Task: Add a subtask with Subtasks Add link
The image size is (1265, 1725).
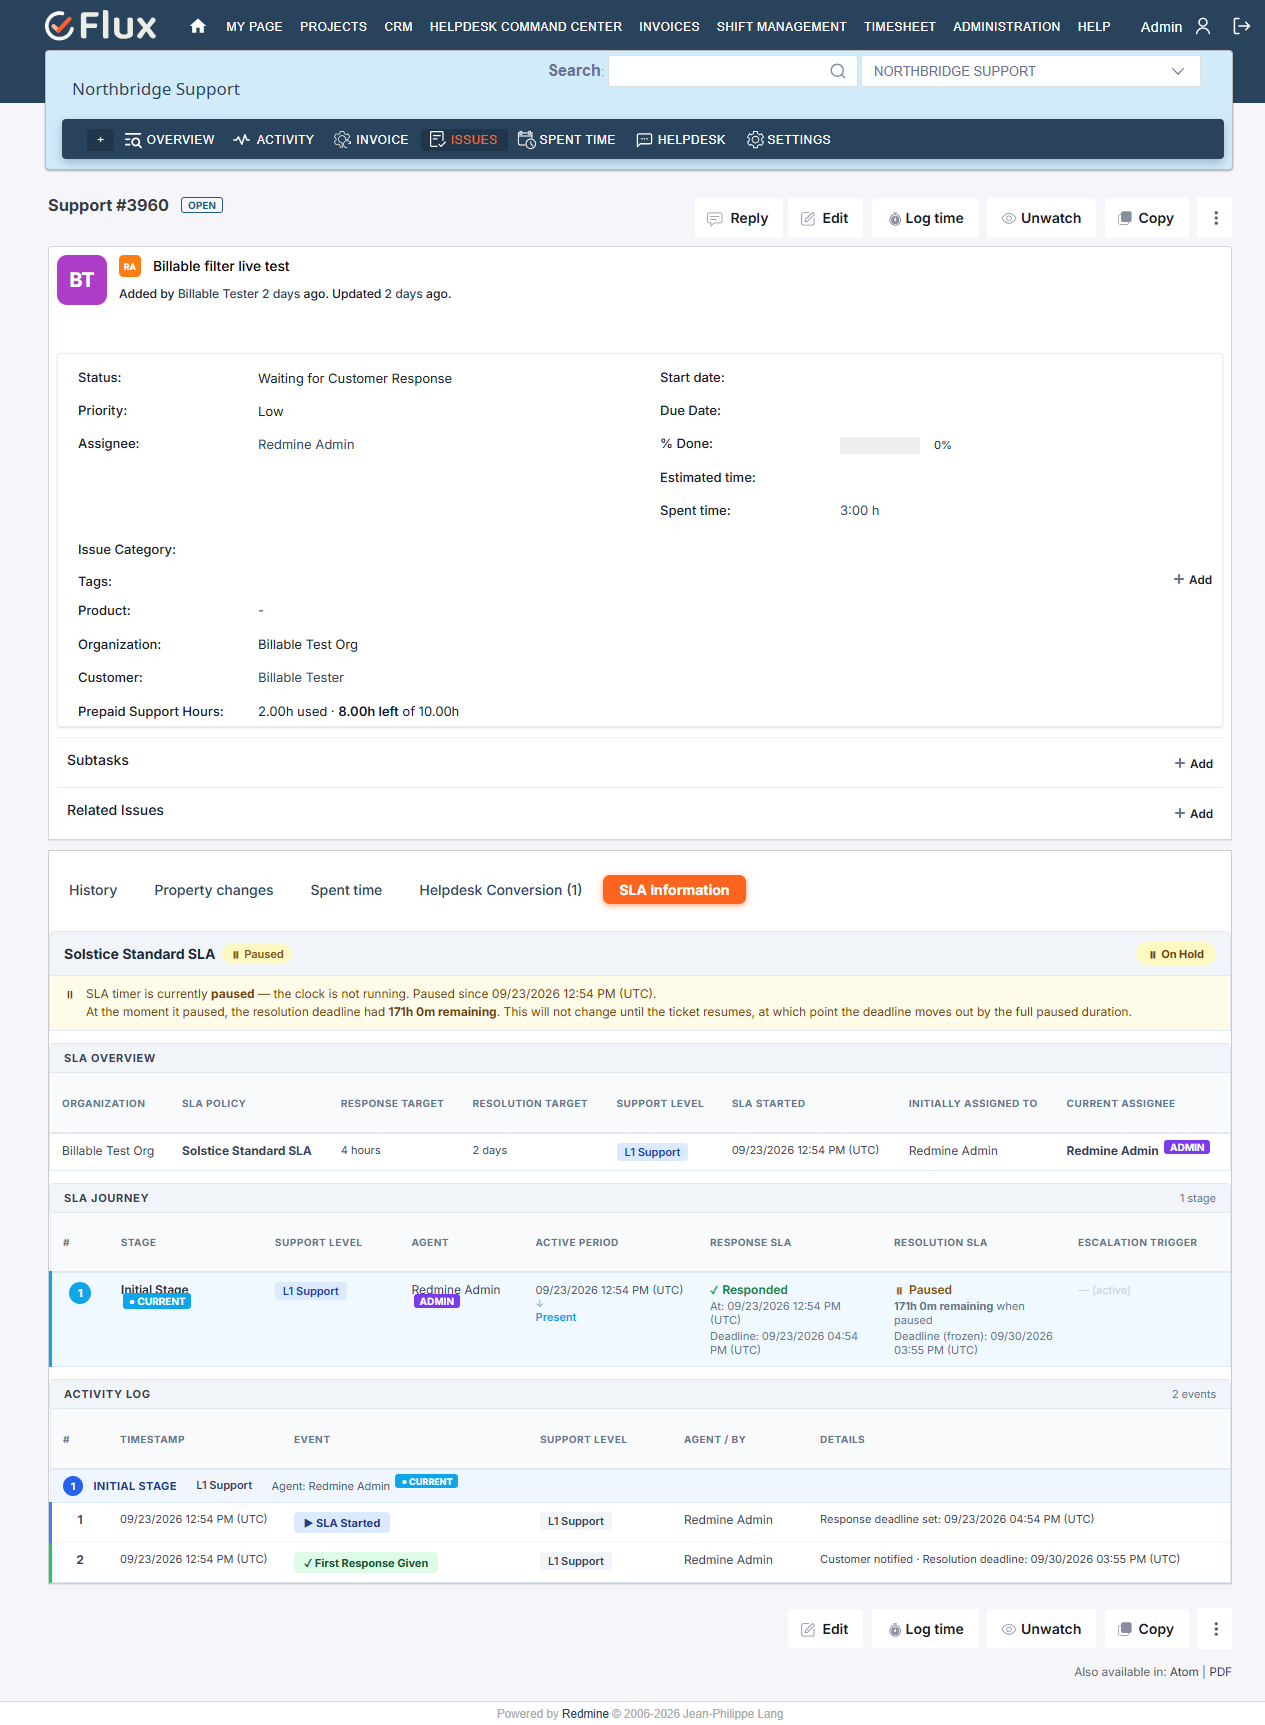Action: [x=1194, y=764]
